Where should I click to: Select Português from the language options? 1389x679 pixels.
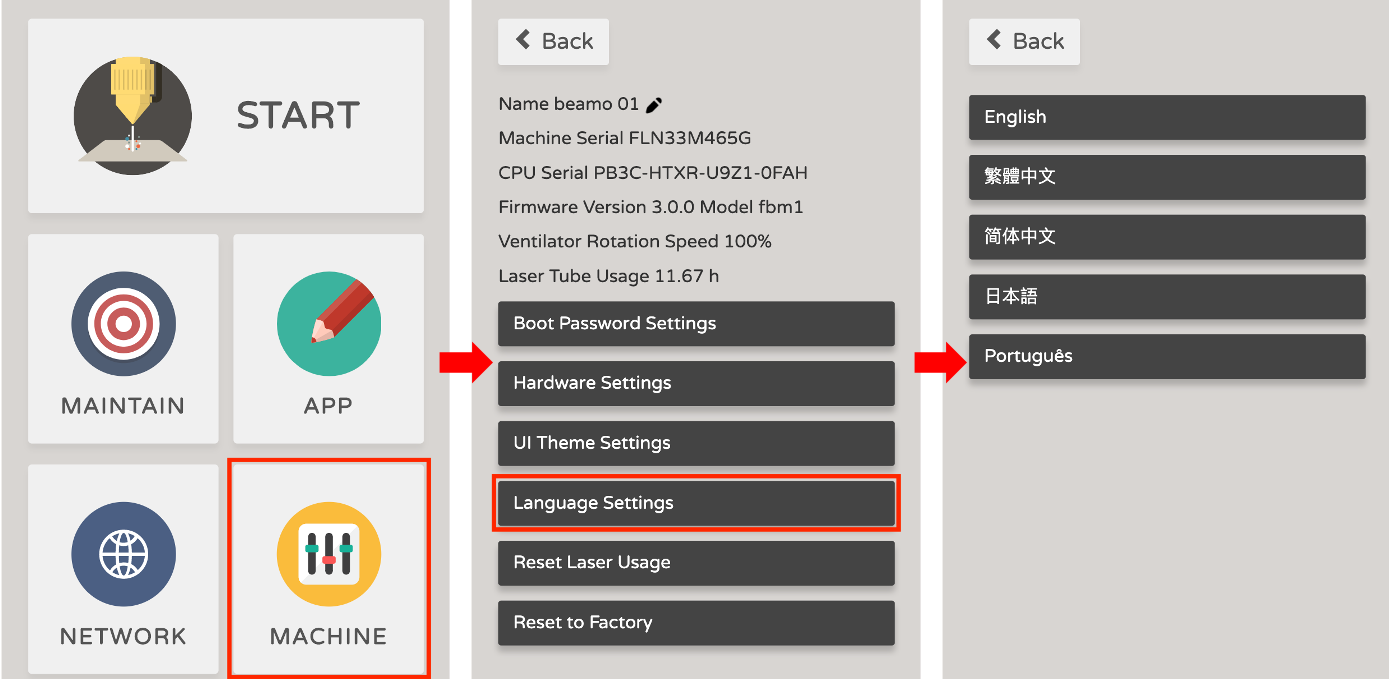pyautogui.click(x=1167, y=357)
